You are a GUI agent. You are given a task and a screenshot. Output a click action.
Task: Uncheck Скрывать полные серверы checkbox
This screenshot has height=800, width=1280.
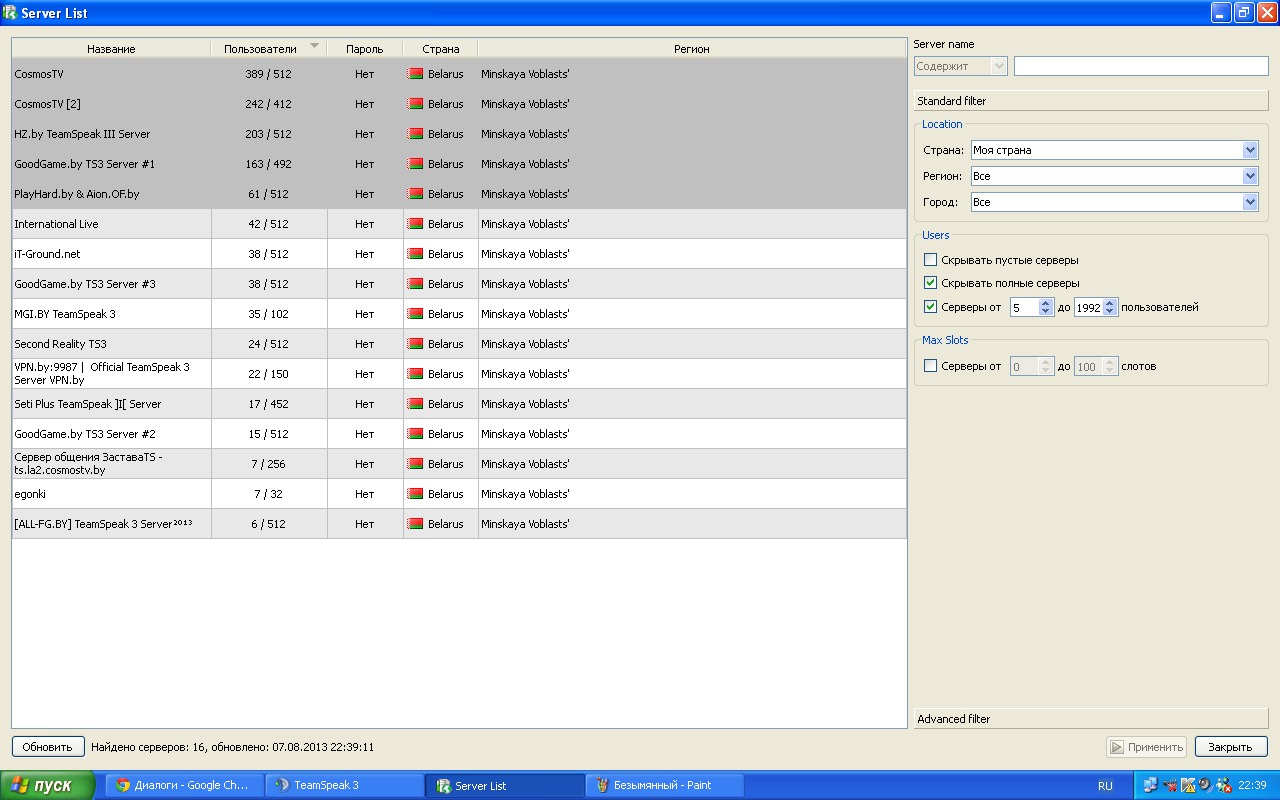931,283
